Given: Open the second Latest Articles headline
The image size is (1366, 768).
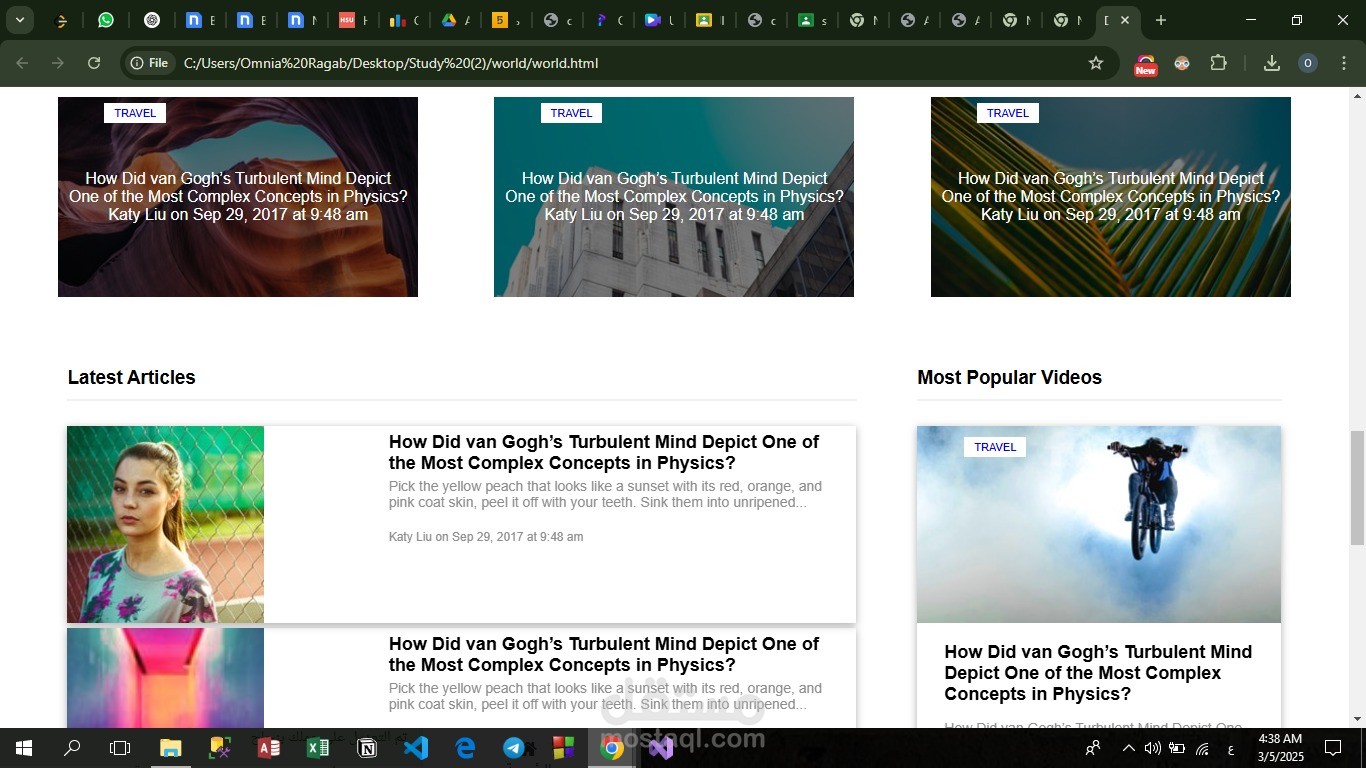Looking at the screenshot, I should pos(604,654).
